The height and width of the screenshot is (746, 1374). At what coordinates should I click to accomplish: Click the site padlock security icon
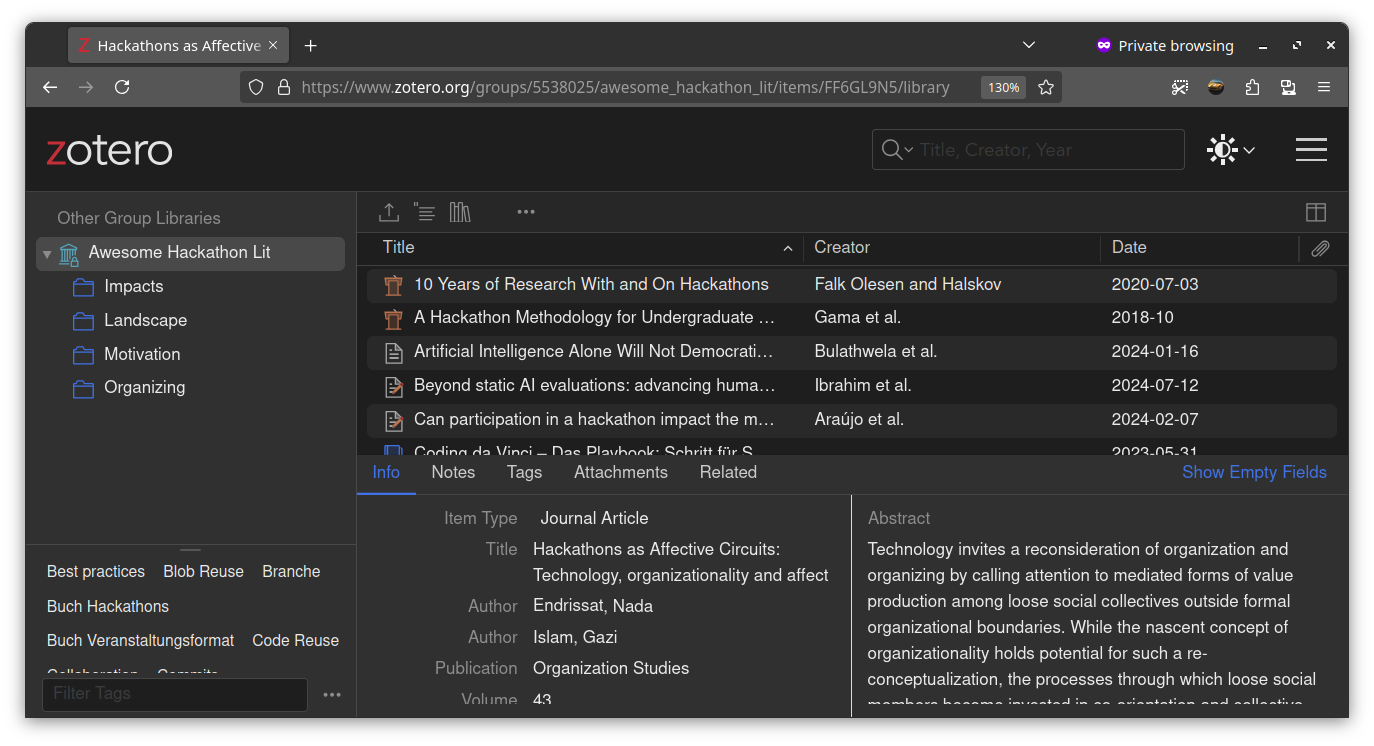click(x=283, y=87)
